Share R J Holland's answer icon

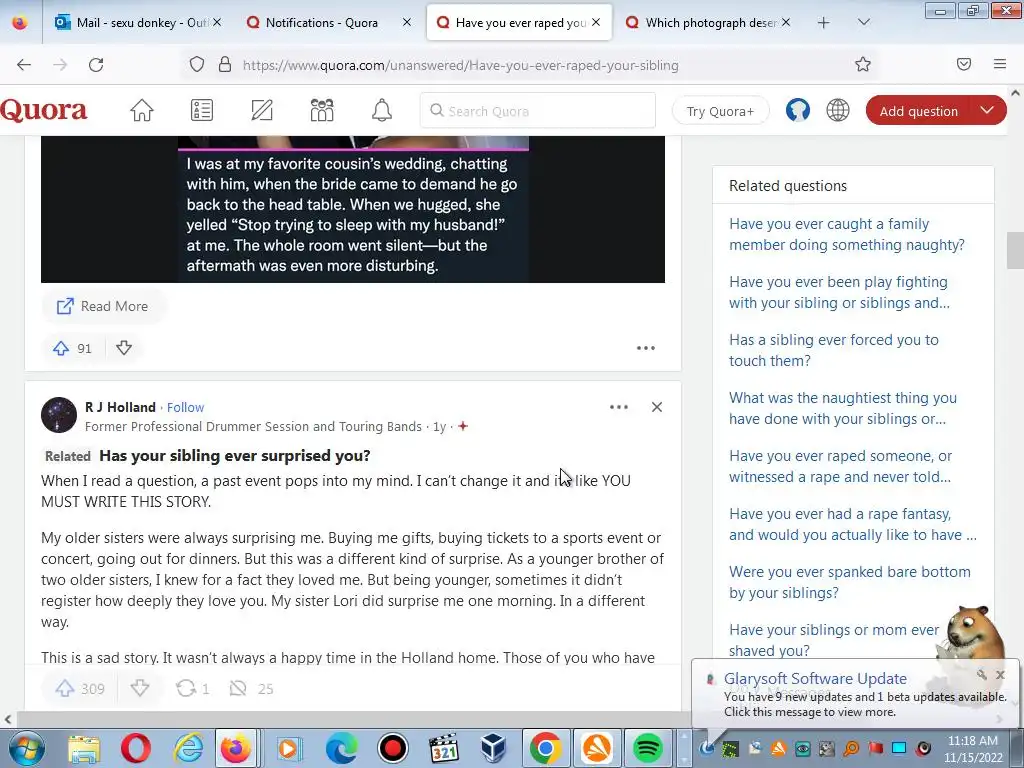(x=186, y=688)
